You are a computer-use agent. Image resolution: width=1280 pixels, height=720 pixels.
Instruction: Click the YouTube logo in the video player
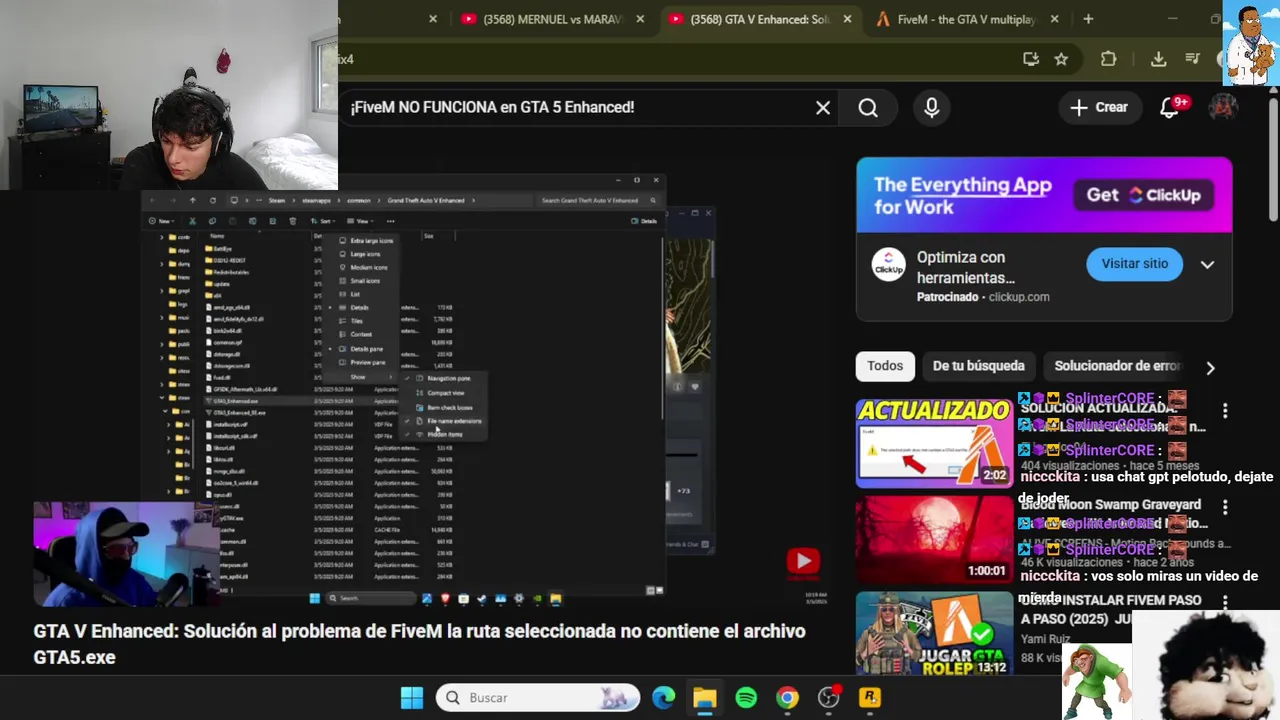[803, 562]
